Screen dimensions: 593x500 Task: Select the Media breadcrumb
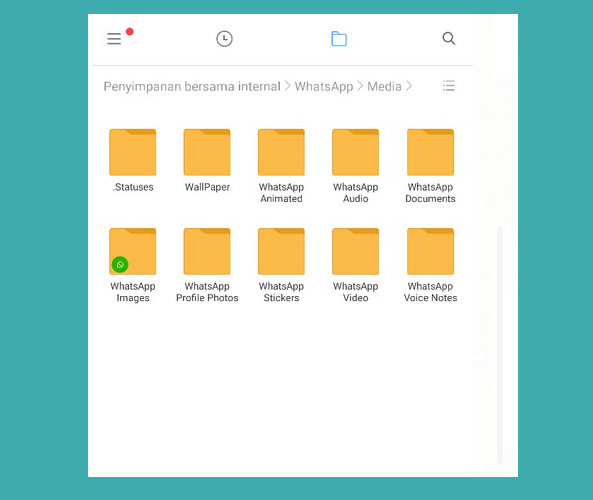pyautogui.click(x=384, y=87)
